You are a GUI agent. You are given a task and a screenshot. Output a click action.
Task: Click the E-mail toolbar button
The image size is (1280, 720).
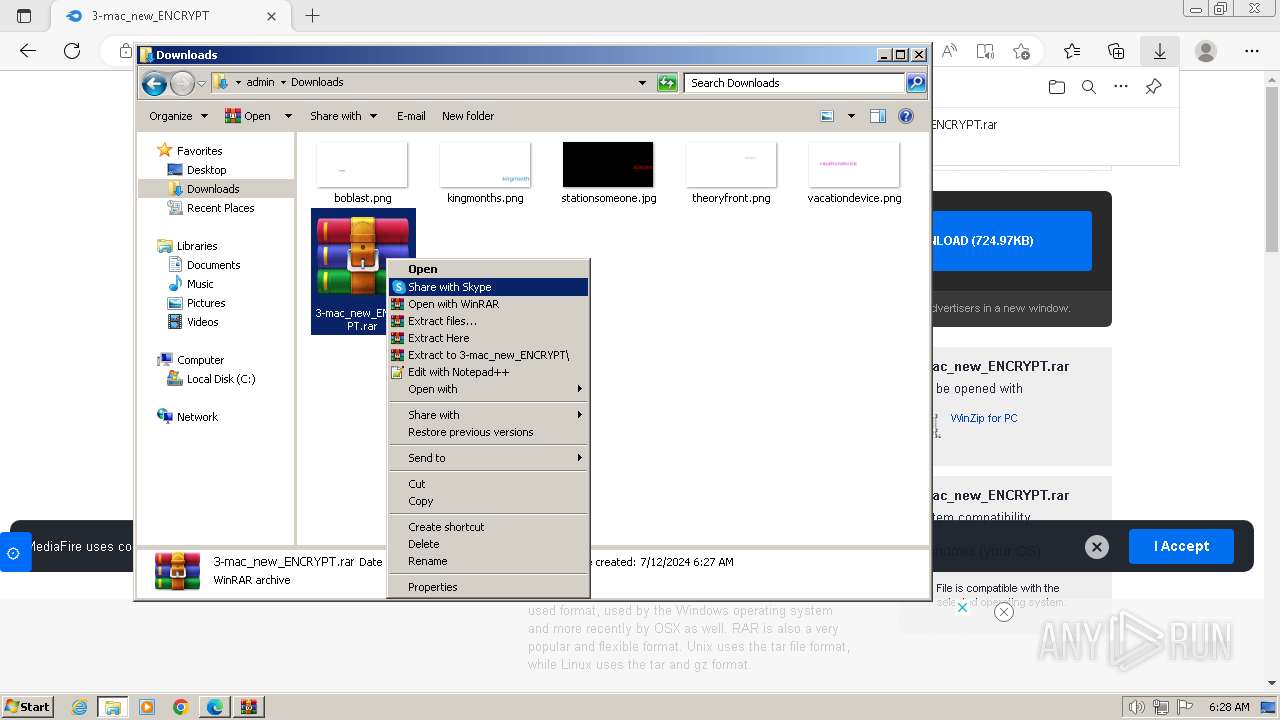[411, 116]
